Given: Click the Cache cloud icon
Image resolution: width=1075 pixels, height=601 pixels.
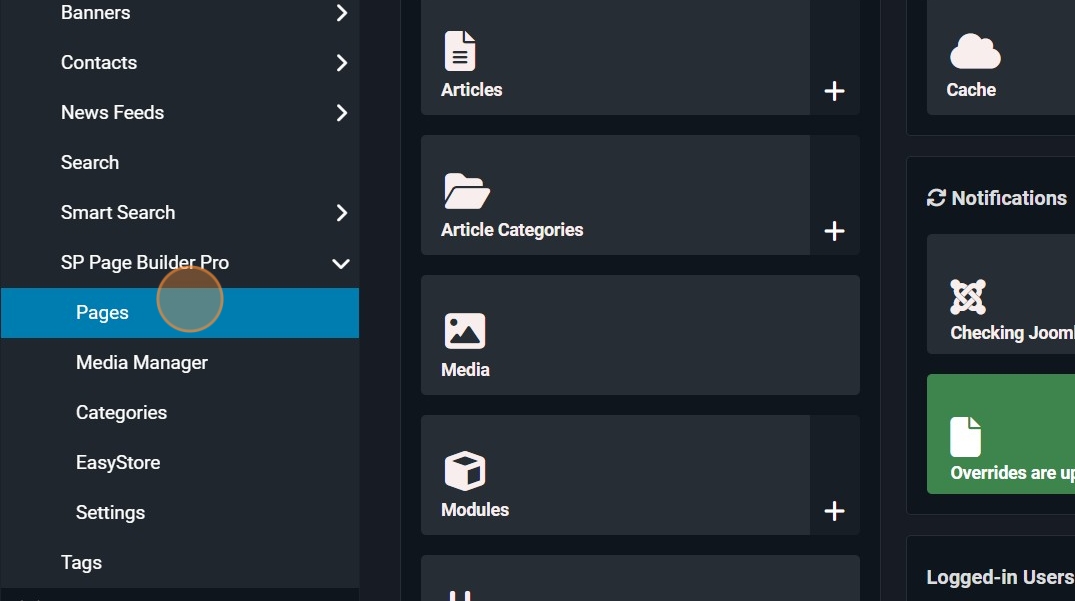Looking at the screenshot, I should (x=975, y=51).
